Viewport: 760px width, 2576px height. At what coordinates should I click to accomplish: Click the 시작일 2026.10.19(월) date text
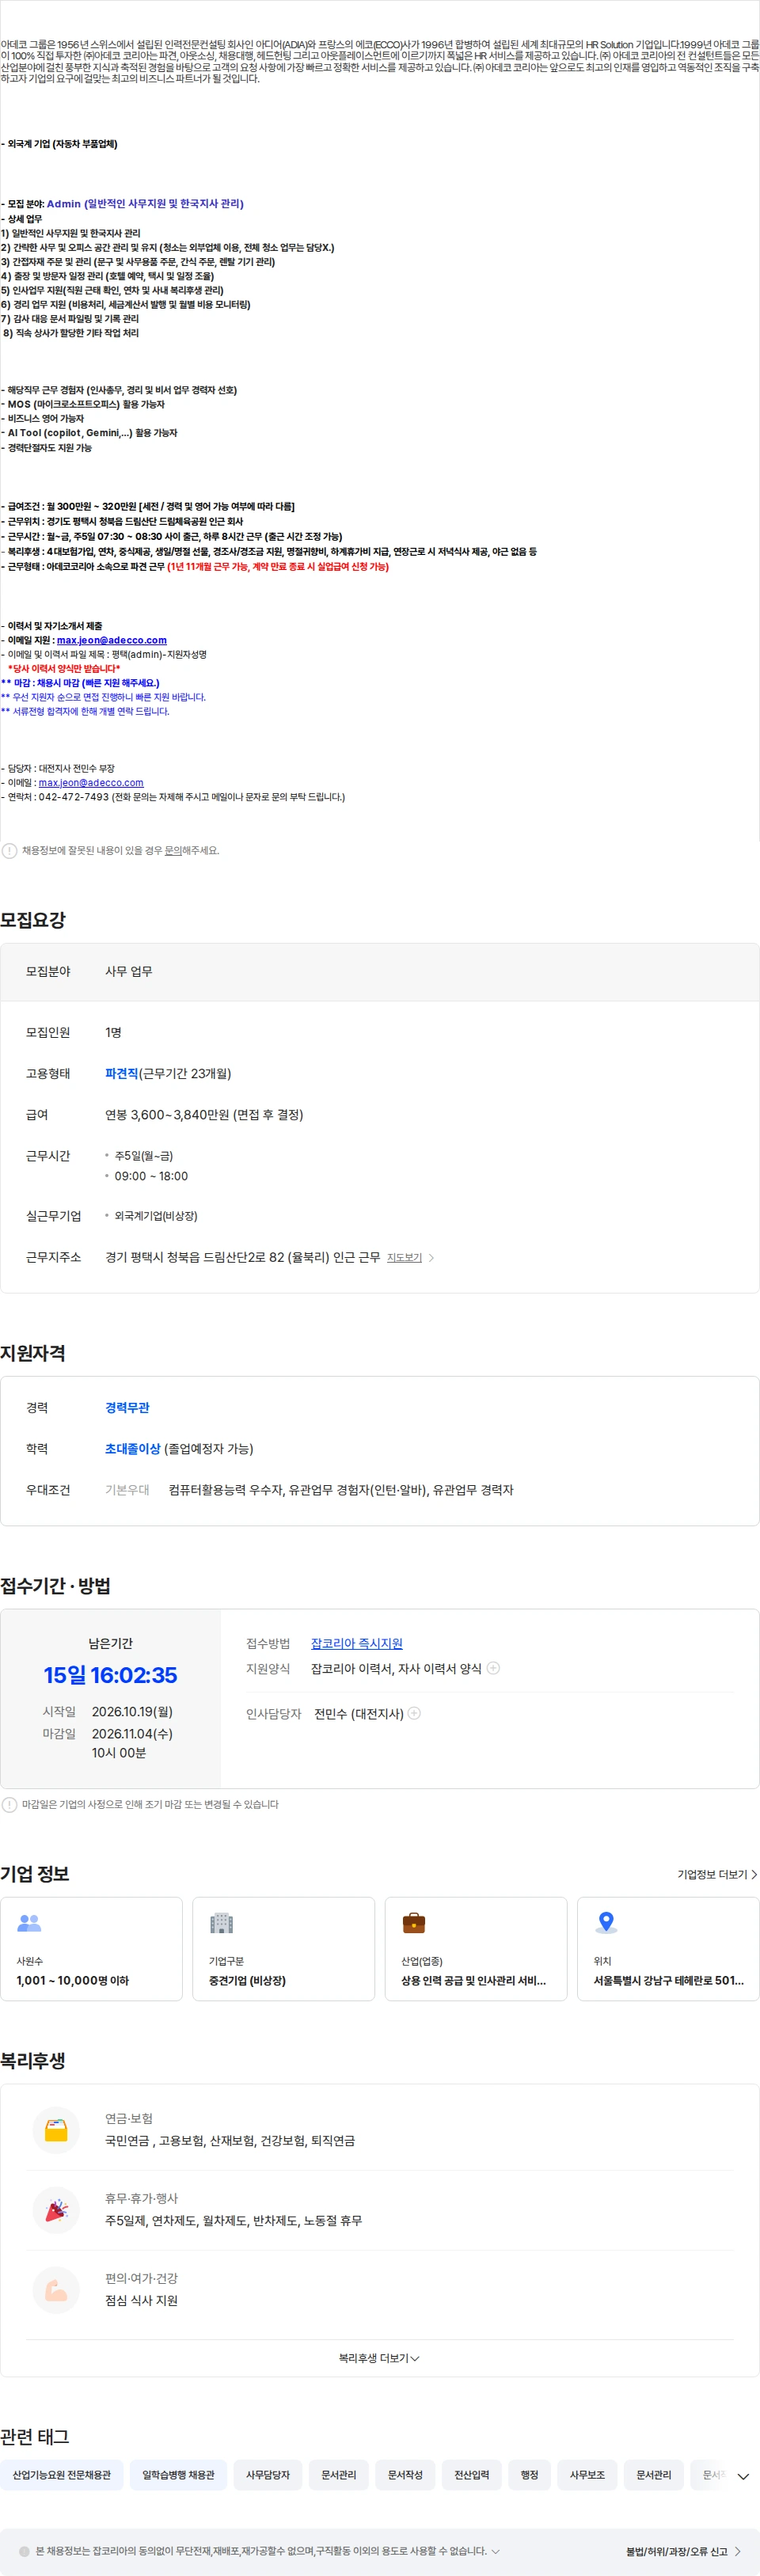click(132, 1712)
